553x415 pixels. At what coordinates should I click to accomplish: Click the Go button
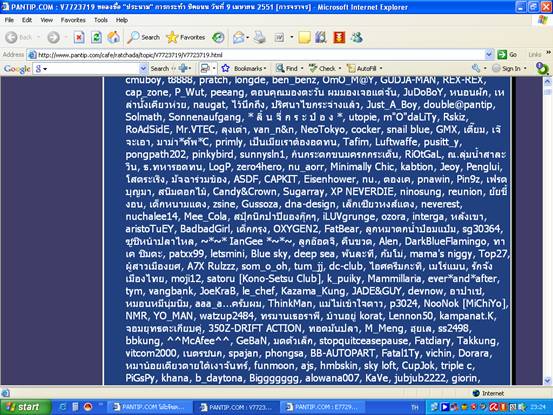click(x=507, y=54)
